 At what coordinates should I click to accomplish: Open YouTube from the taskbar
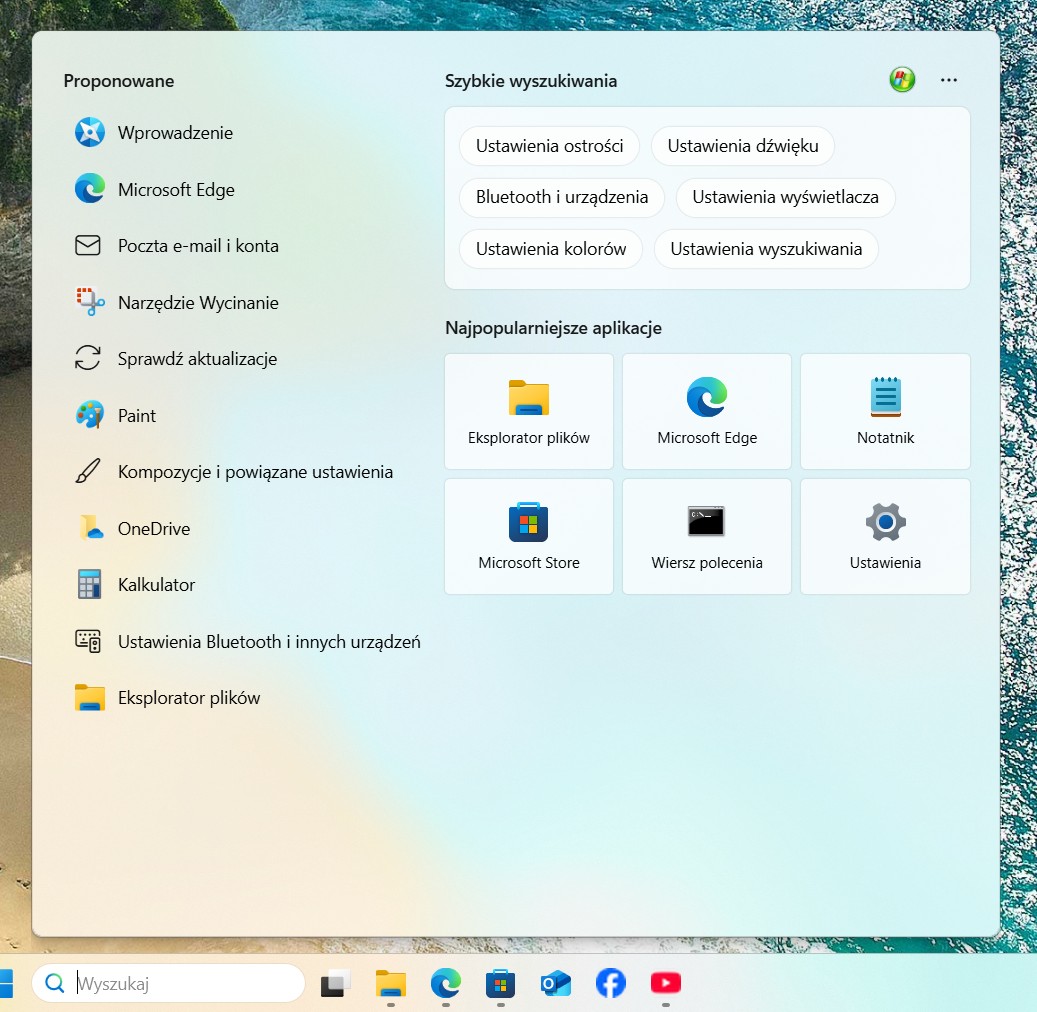665,983
